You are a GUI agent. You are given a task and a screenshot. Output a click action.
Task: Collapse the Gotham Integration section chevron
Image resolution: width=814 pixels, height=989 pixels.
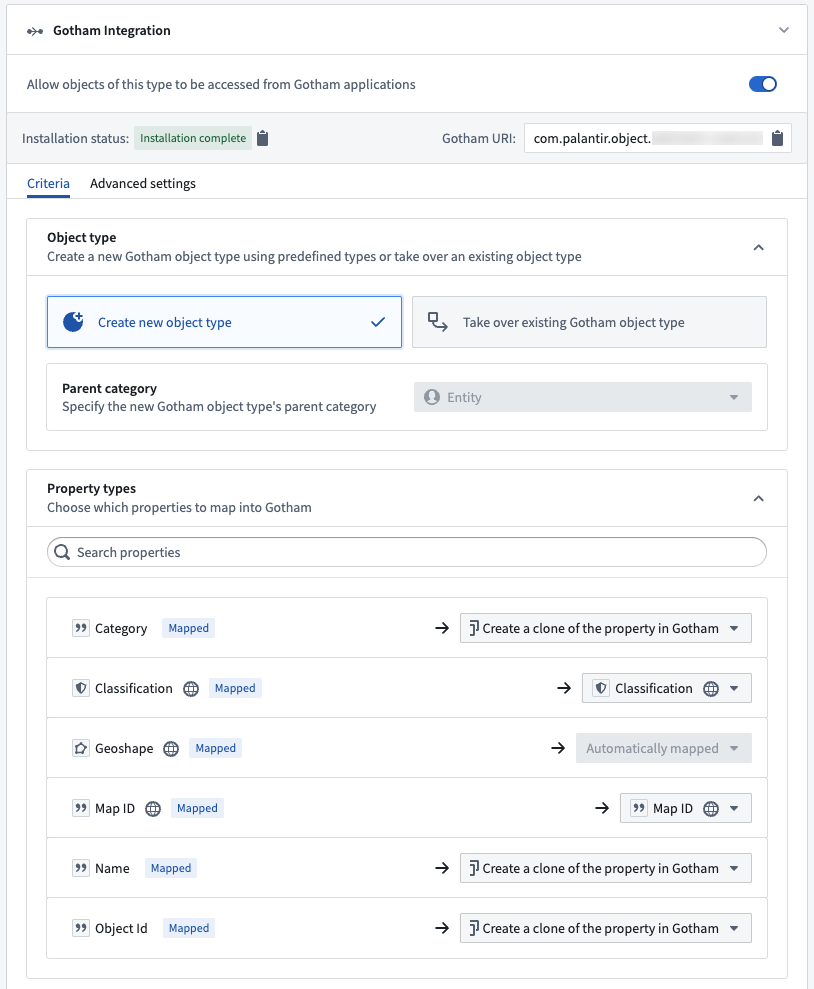point(784,30)
